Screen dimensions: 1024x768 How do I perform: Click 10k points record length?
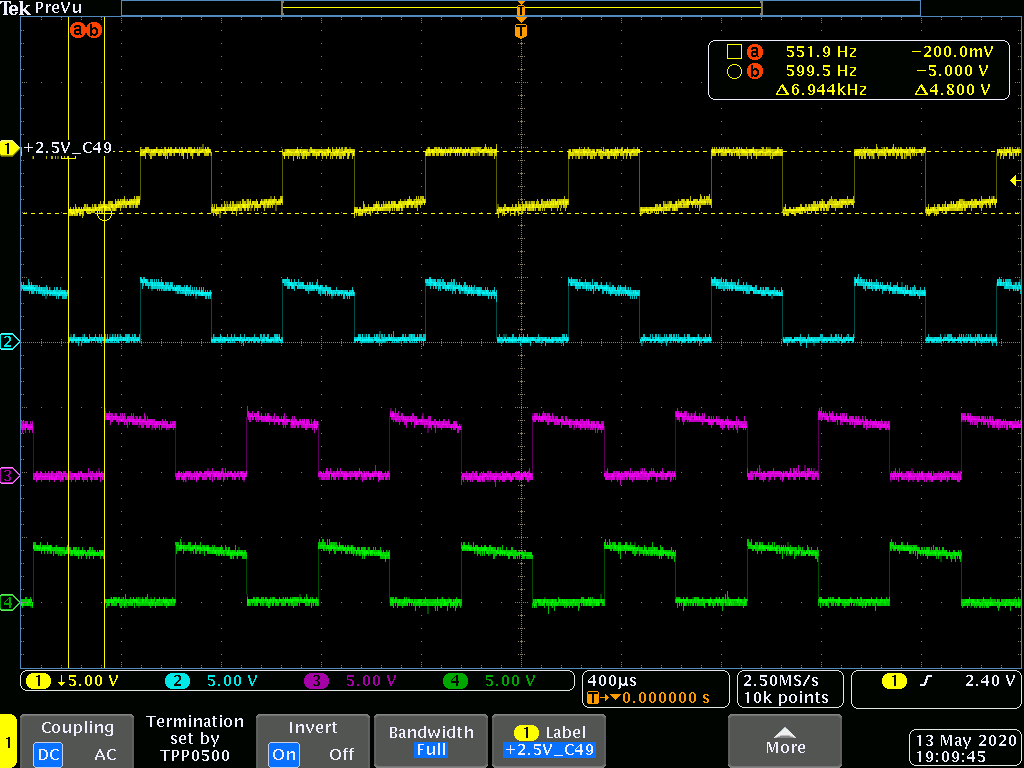pos(786,698)
